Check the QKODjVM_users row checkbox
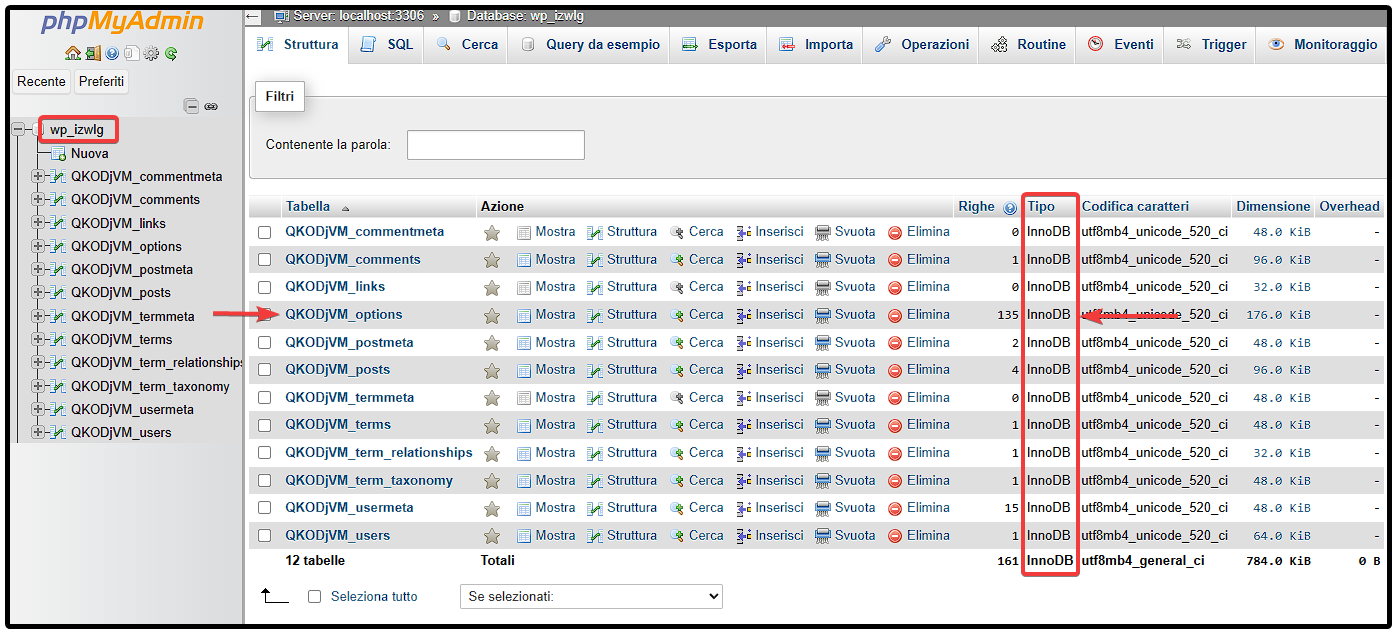Image resolution: width=1397 pixels, height=634 pixels. pos(265,536)
